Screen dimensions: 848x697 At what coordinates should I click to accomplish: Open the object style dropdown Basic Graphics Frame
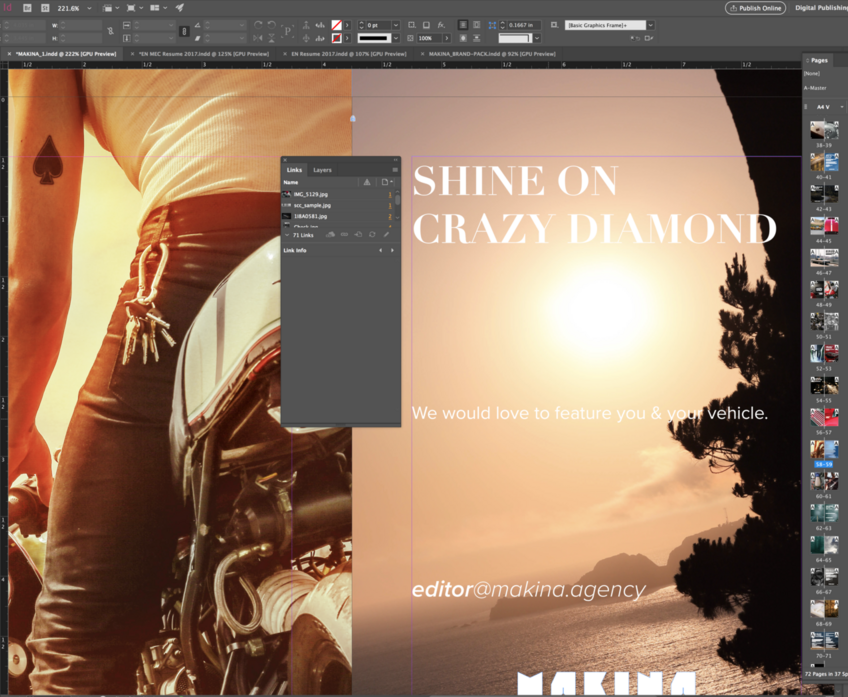click(x=651, y=25)
